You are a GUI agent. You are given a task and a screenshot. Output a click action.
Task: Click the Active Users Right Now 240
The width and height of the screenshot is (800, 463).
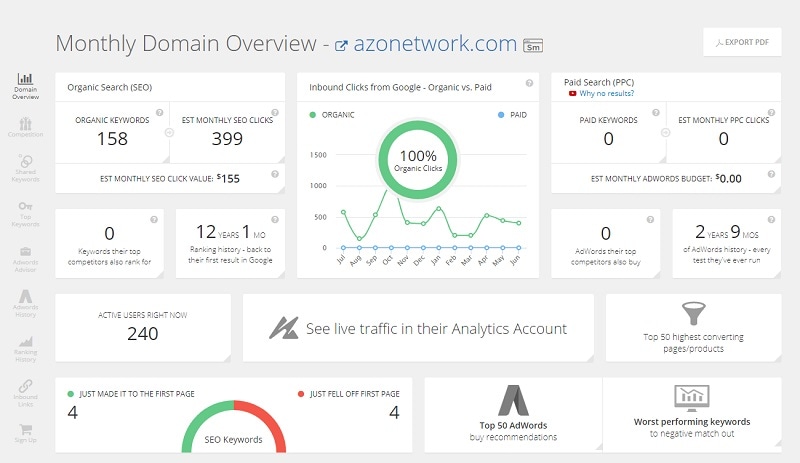[143, 334]
